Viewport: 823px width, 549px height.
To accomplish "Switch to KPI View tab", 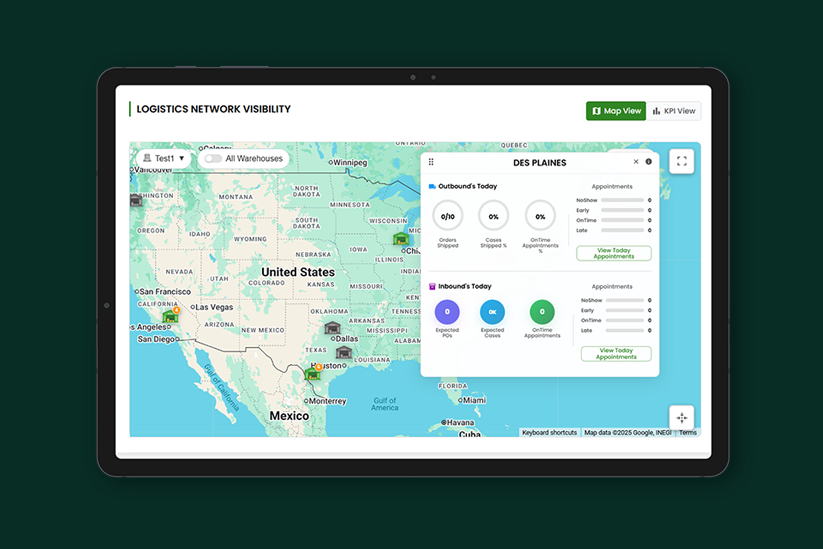I will point(674,111).
